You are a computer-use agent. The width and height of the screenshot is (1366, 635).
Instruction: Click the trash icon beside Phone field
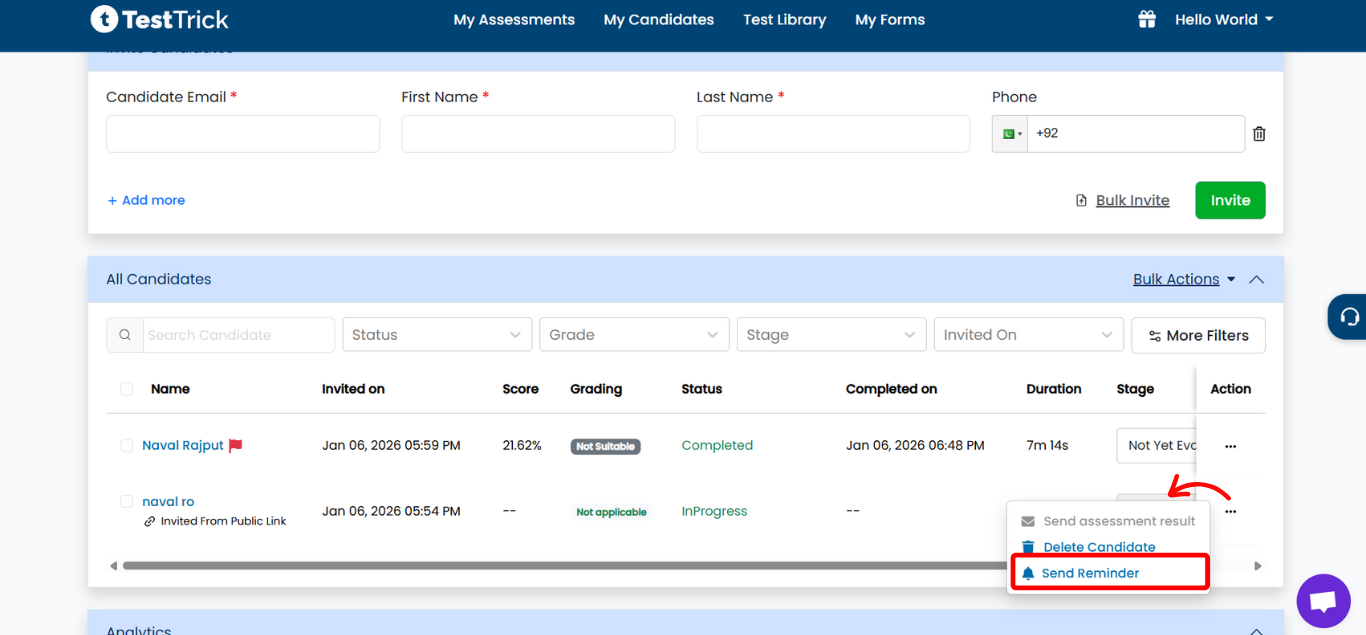[x=1259, y=134]
